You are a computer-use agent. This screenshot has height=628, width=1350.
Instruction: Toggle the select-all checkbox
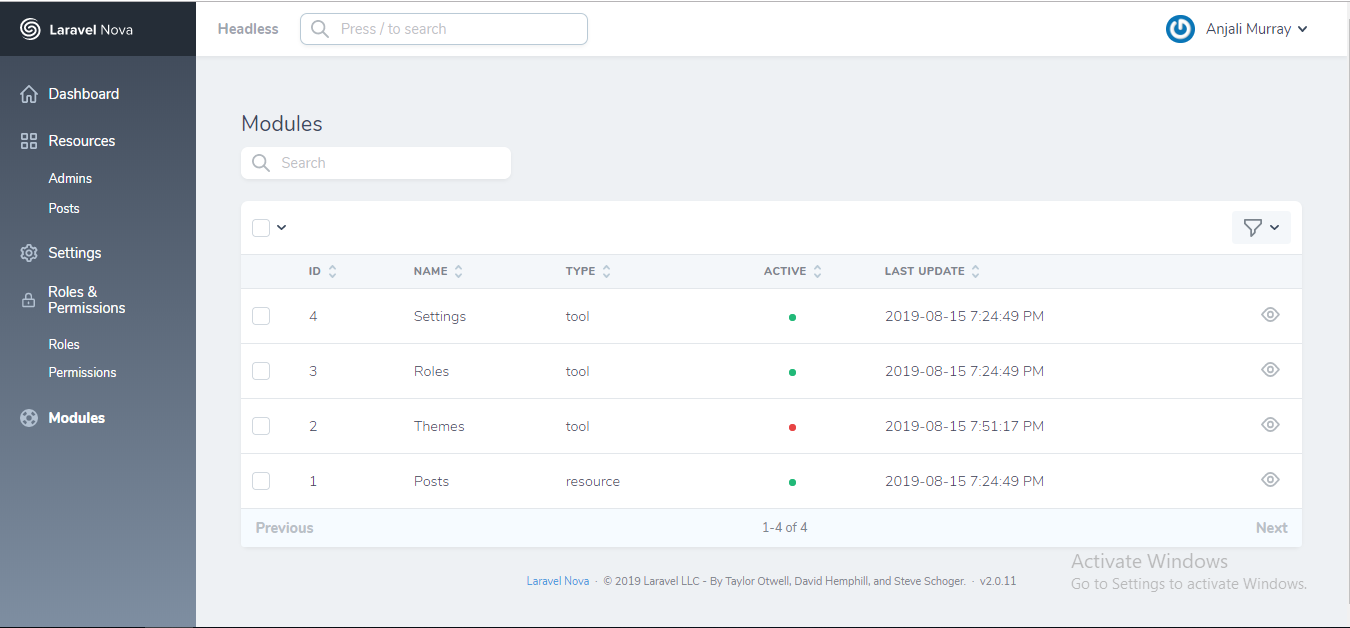[x=261, y=228]
